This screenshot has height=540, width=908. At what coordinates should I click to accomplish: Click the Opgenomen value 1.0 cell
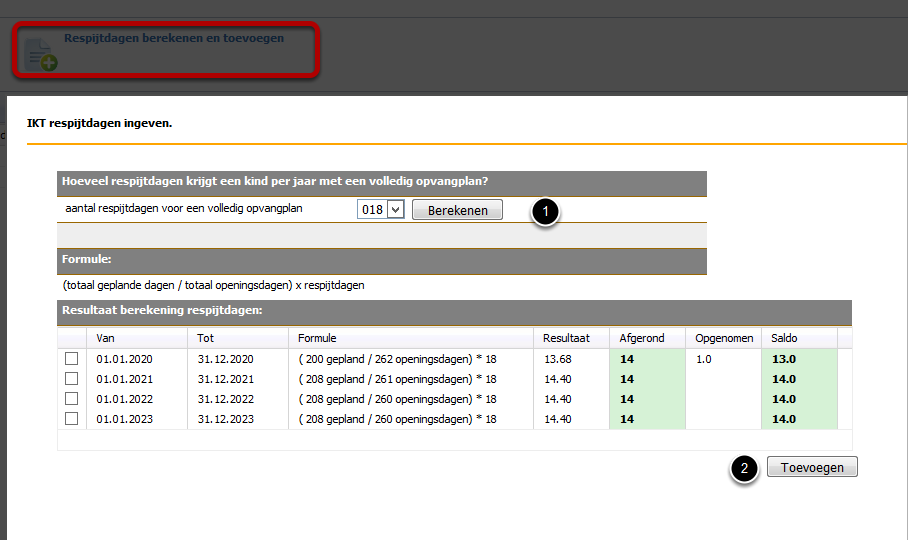click(722, 359)
